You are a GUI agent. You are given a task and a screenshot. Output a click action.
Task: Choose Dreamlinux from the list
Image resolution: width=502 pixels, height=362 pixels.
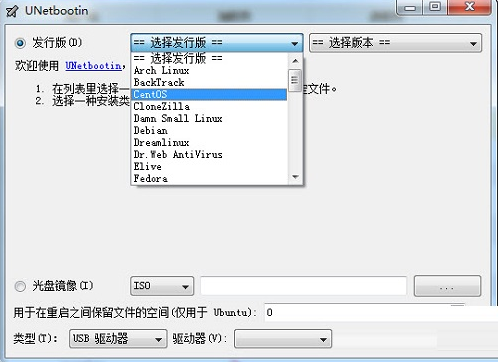209,143
